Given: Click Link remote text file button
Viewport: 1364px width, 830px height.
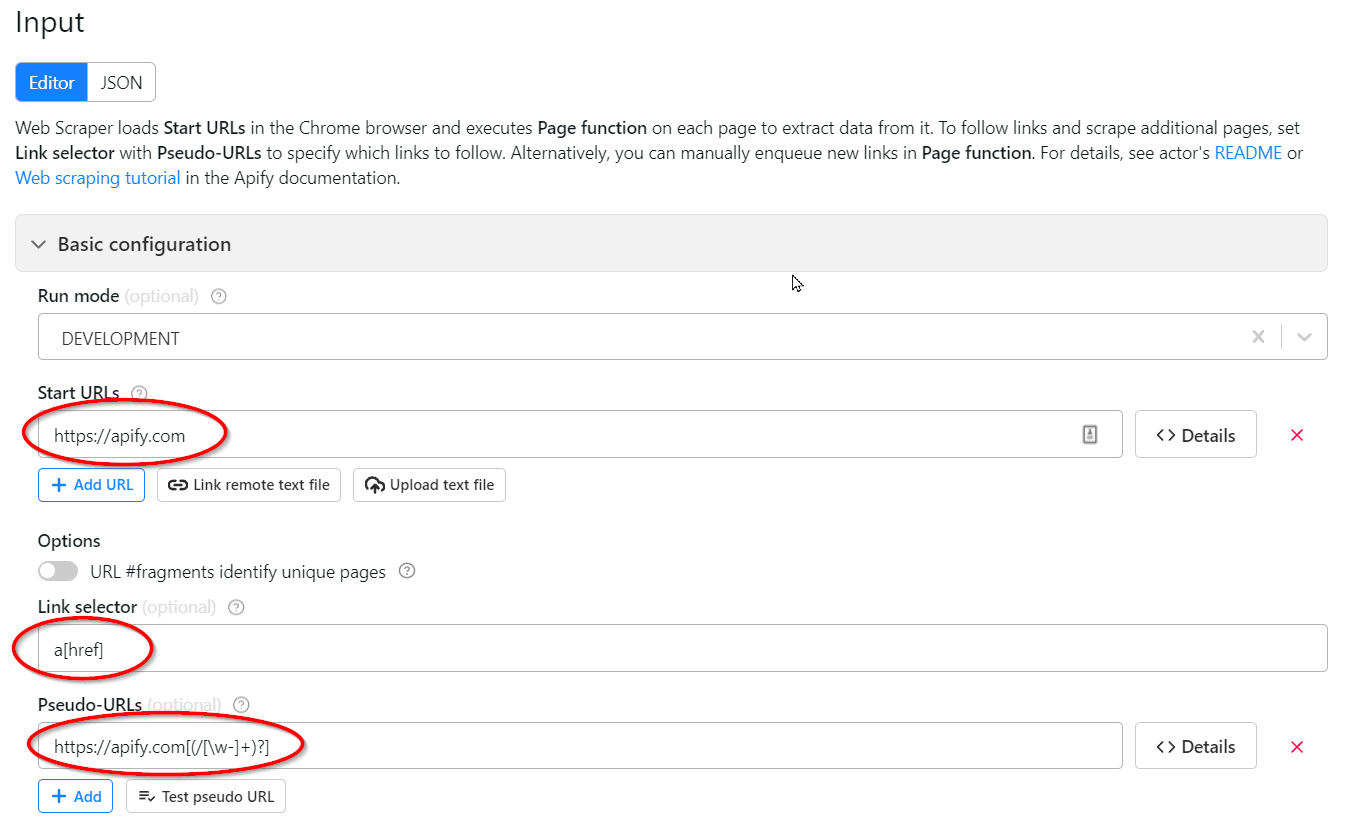Looking at the screenshot, I should pos(249,485).
